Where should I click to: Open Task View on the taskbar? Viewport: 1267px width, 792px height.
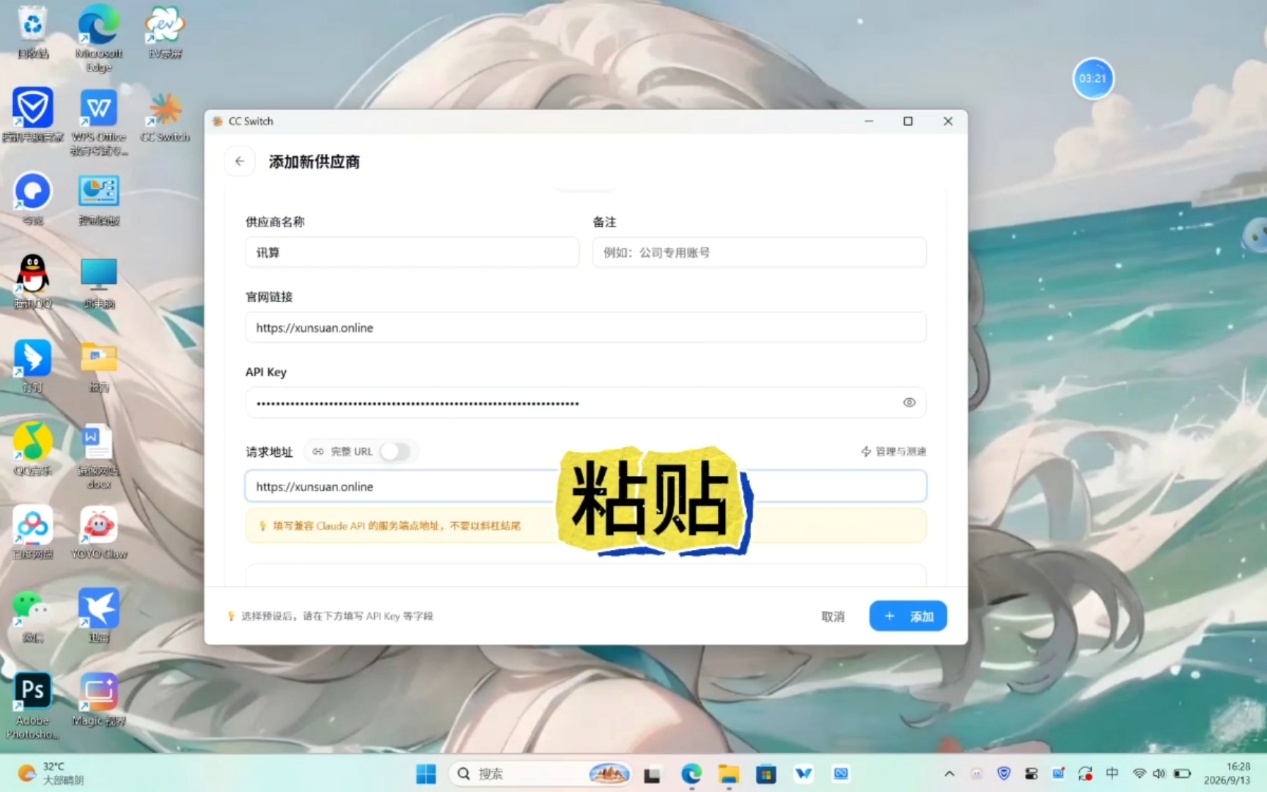tap(652, 773)
